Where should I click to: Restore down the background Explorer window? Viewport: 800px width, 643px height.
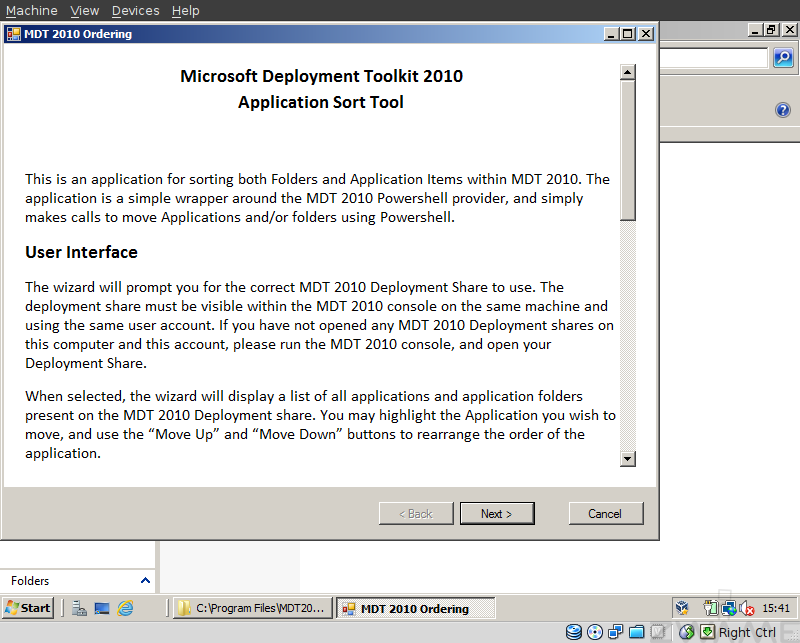[x=771, y=30]
